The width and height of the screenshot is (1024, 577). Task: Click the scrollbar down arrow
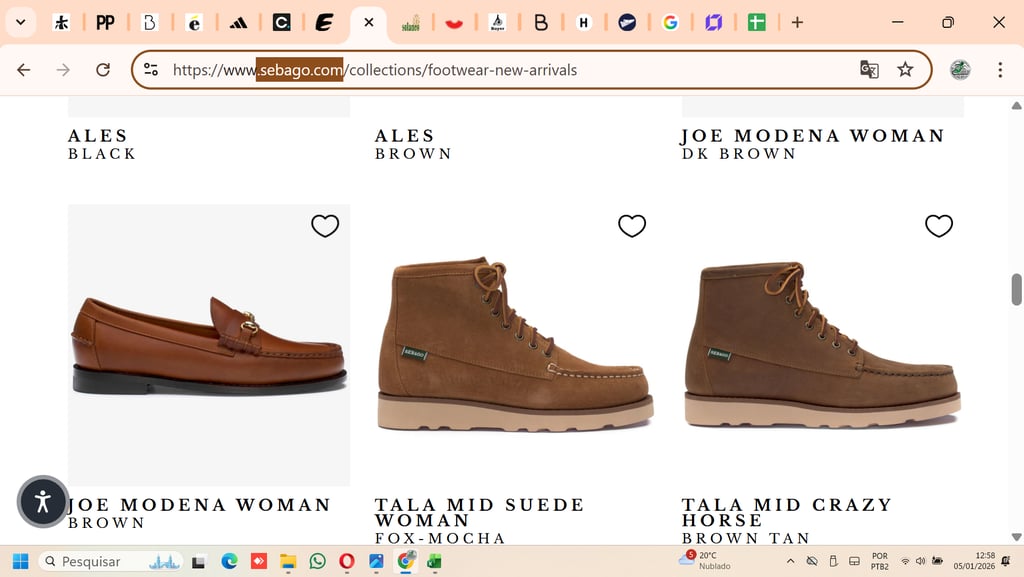click(1016, 537)
